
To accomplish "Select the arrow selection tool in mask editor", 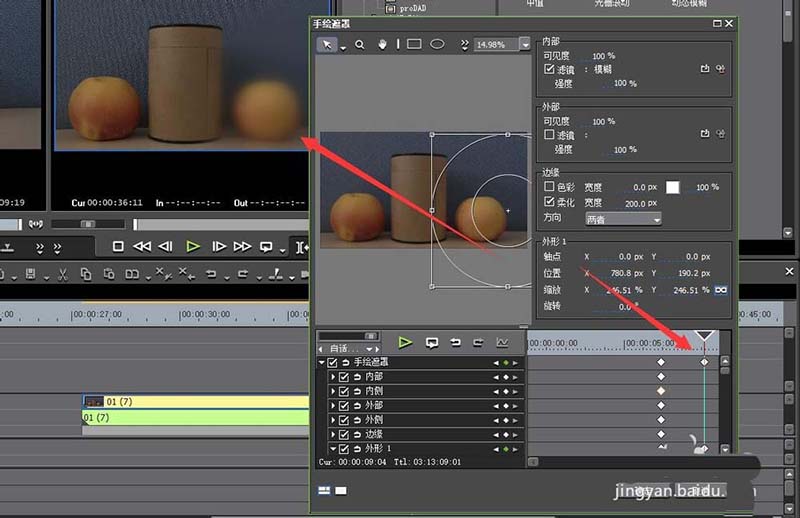I will click(x=327, y=44).
